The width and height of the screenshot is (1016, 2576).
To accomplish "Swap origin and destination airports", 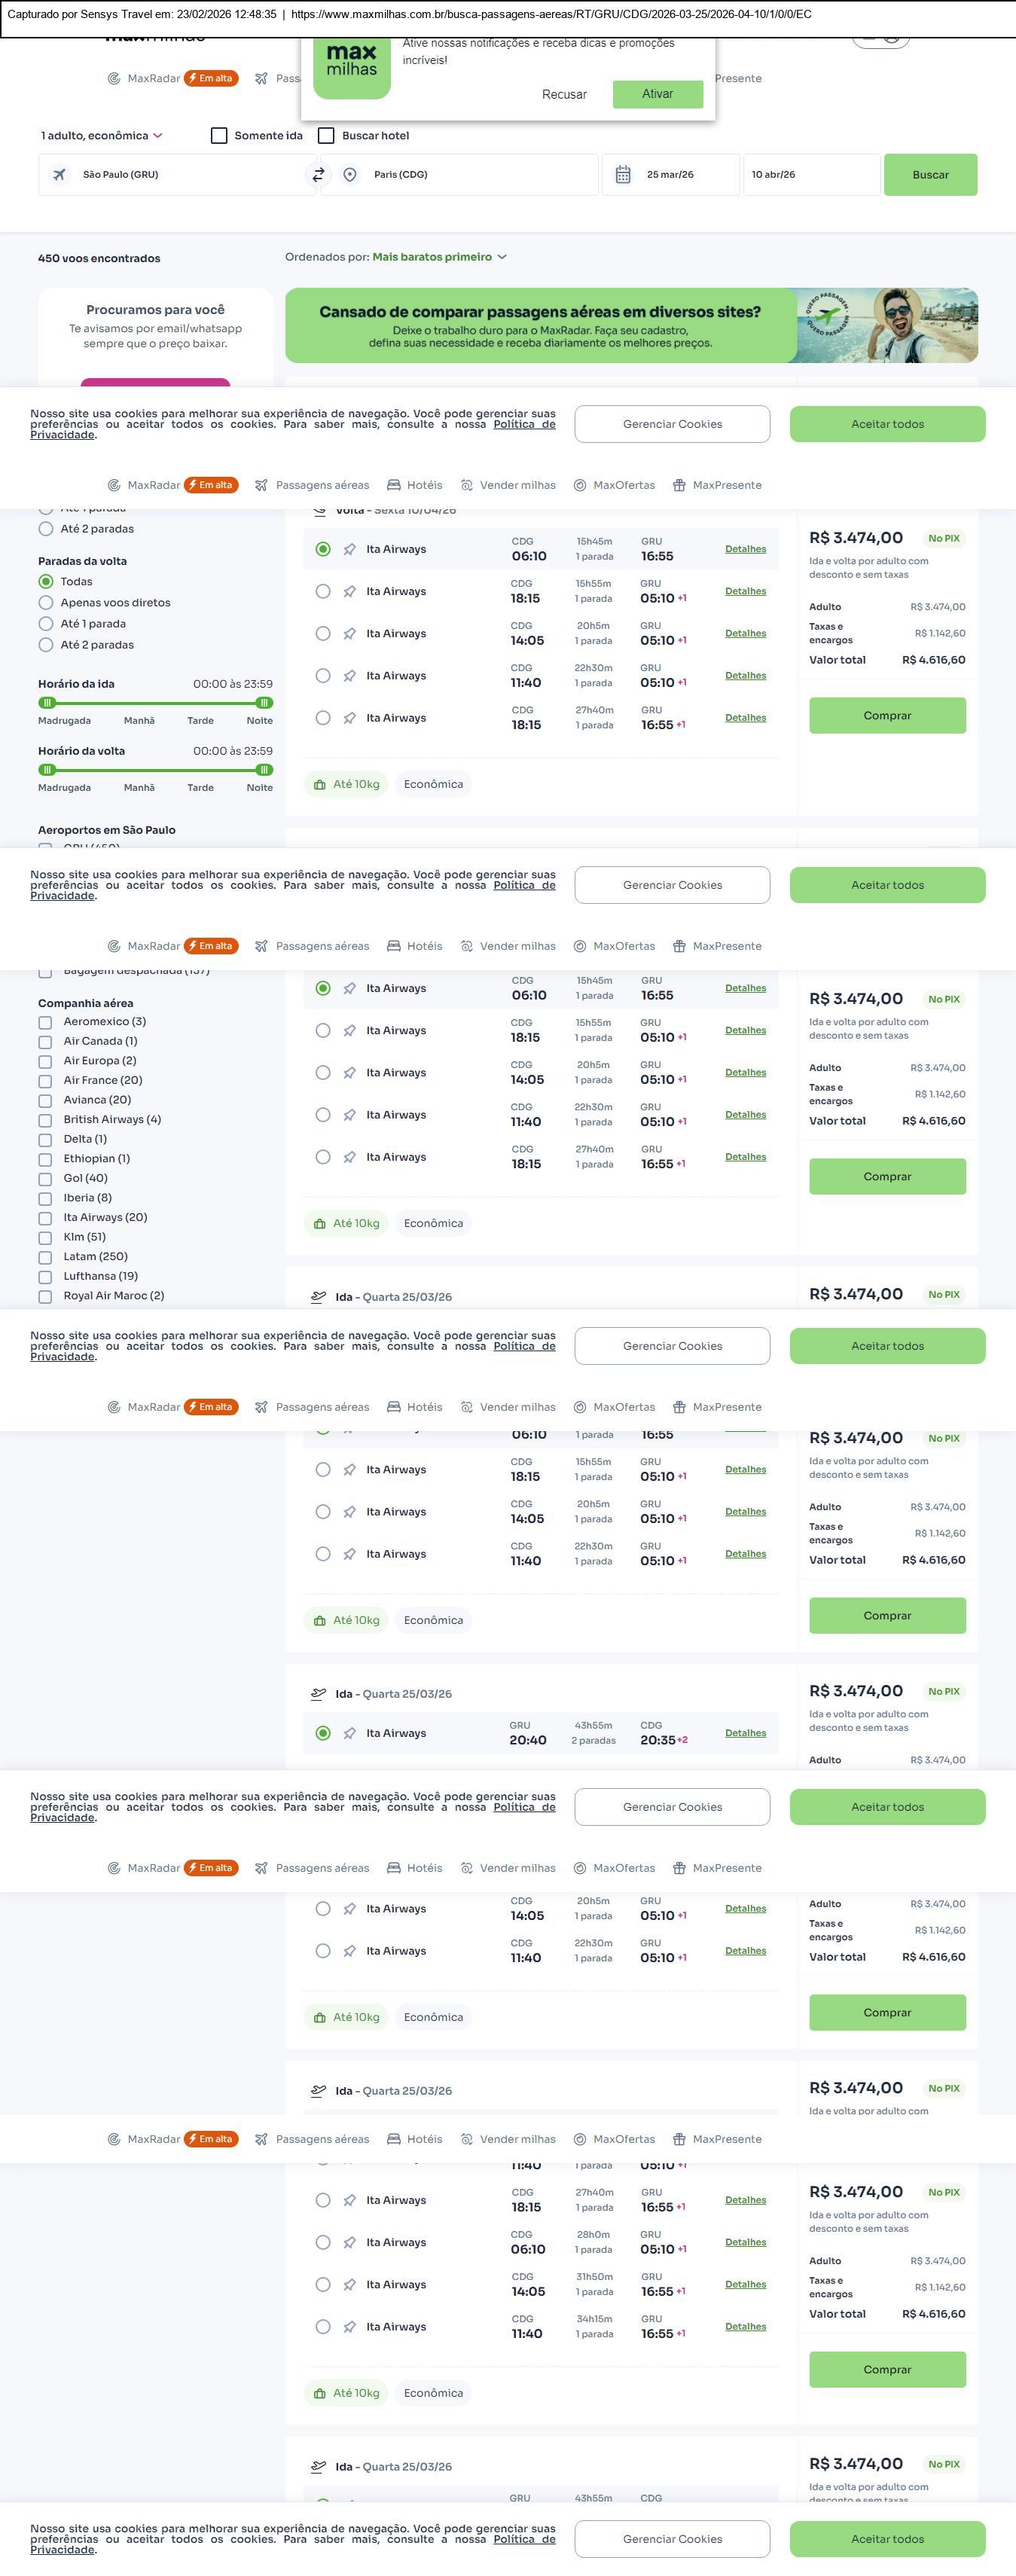I will (318, 175).
